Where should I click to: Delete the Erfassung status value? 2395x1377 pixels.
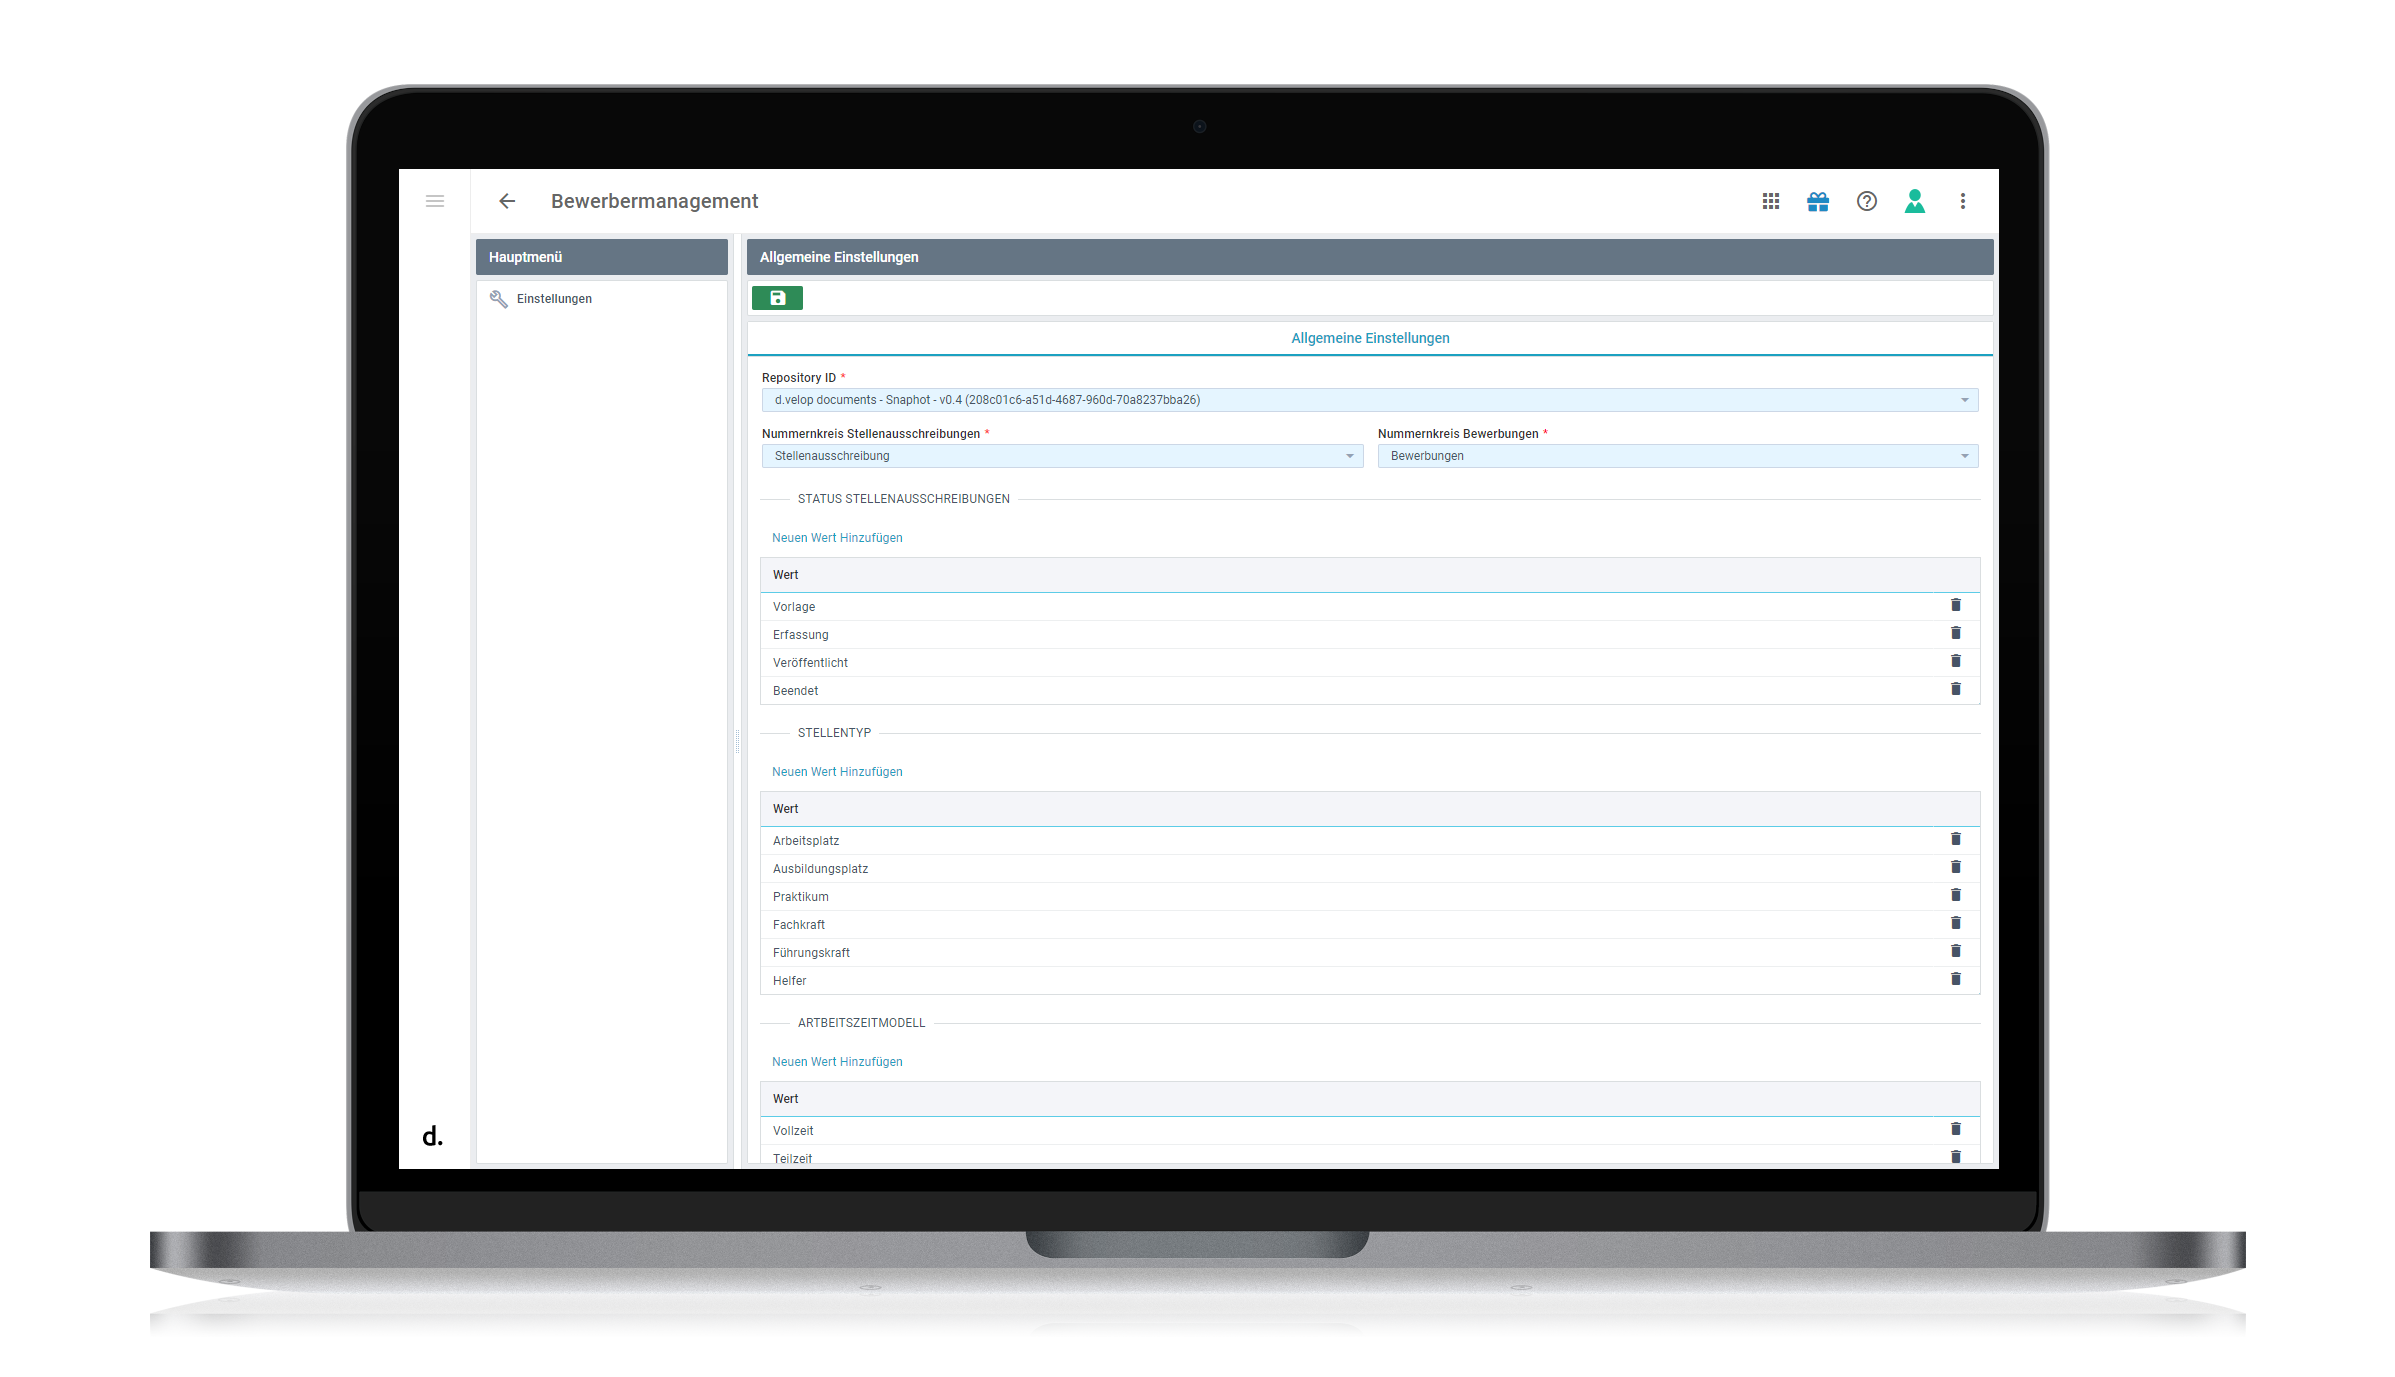click(x=1955, y=633)
